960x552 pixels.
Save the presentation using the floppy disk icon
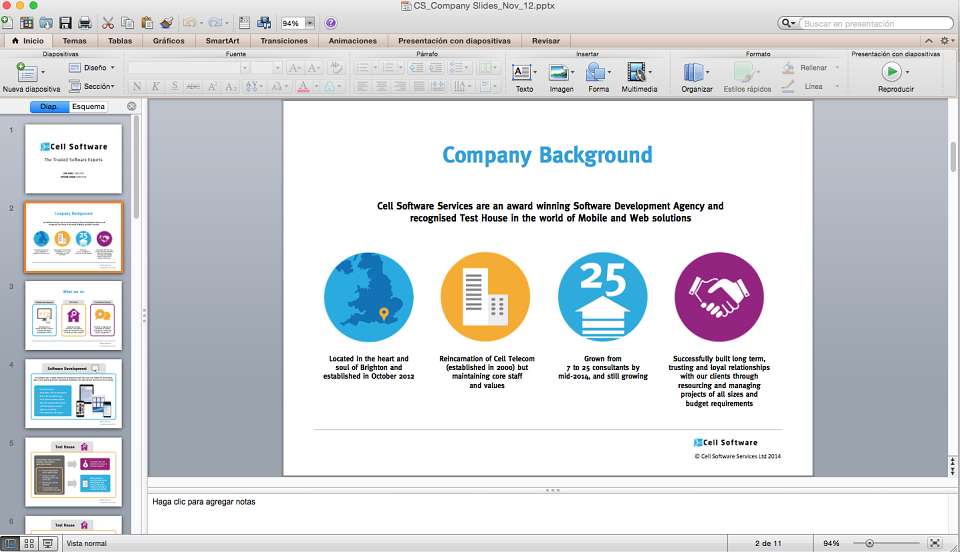[66, 23]
